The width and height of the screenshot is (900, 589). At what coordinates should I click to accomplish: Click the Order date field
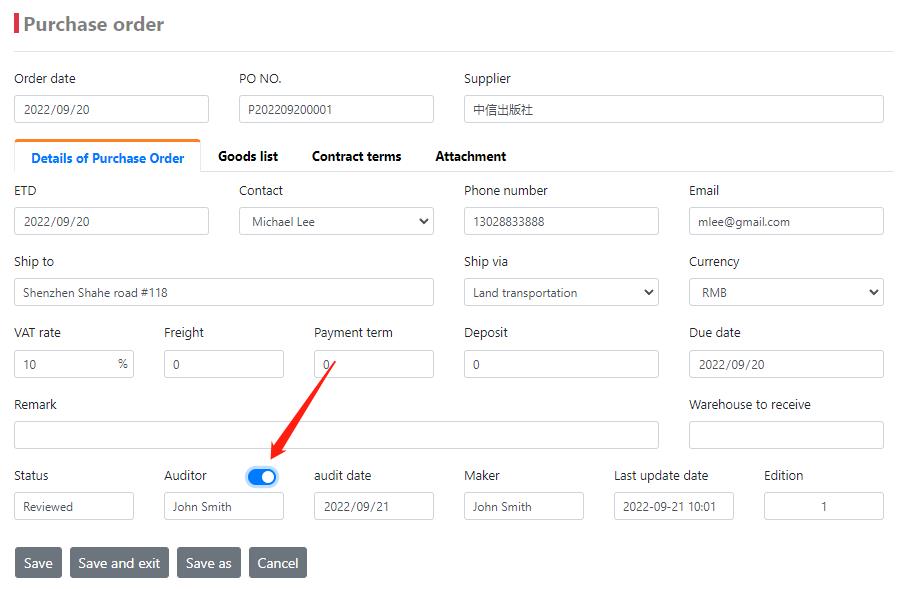point(111,109)
